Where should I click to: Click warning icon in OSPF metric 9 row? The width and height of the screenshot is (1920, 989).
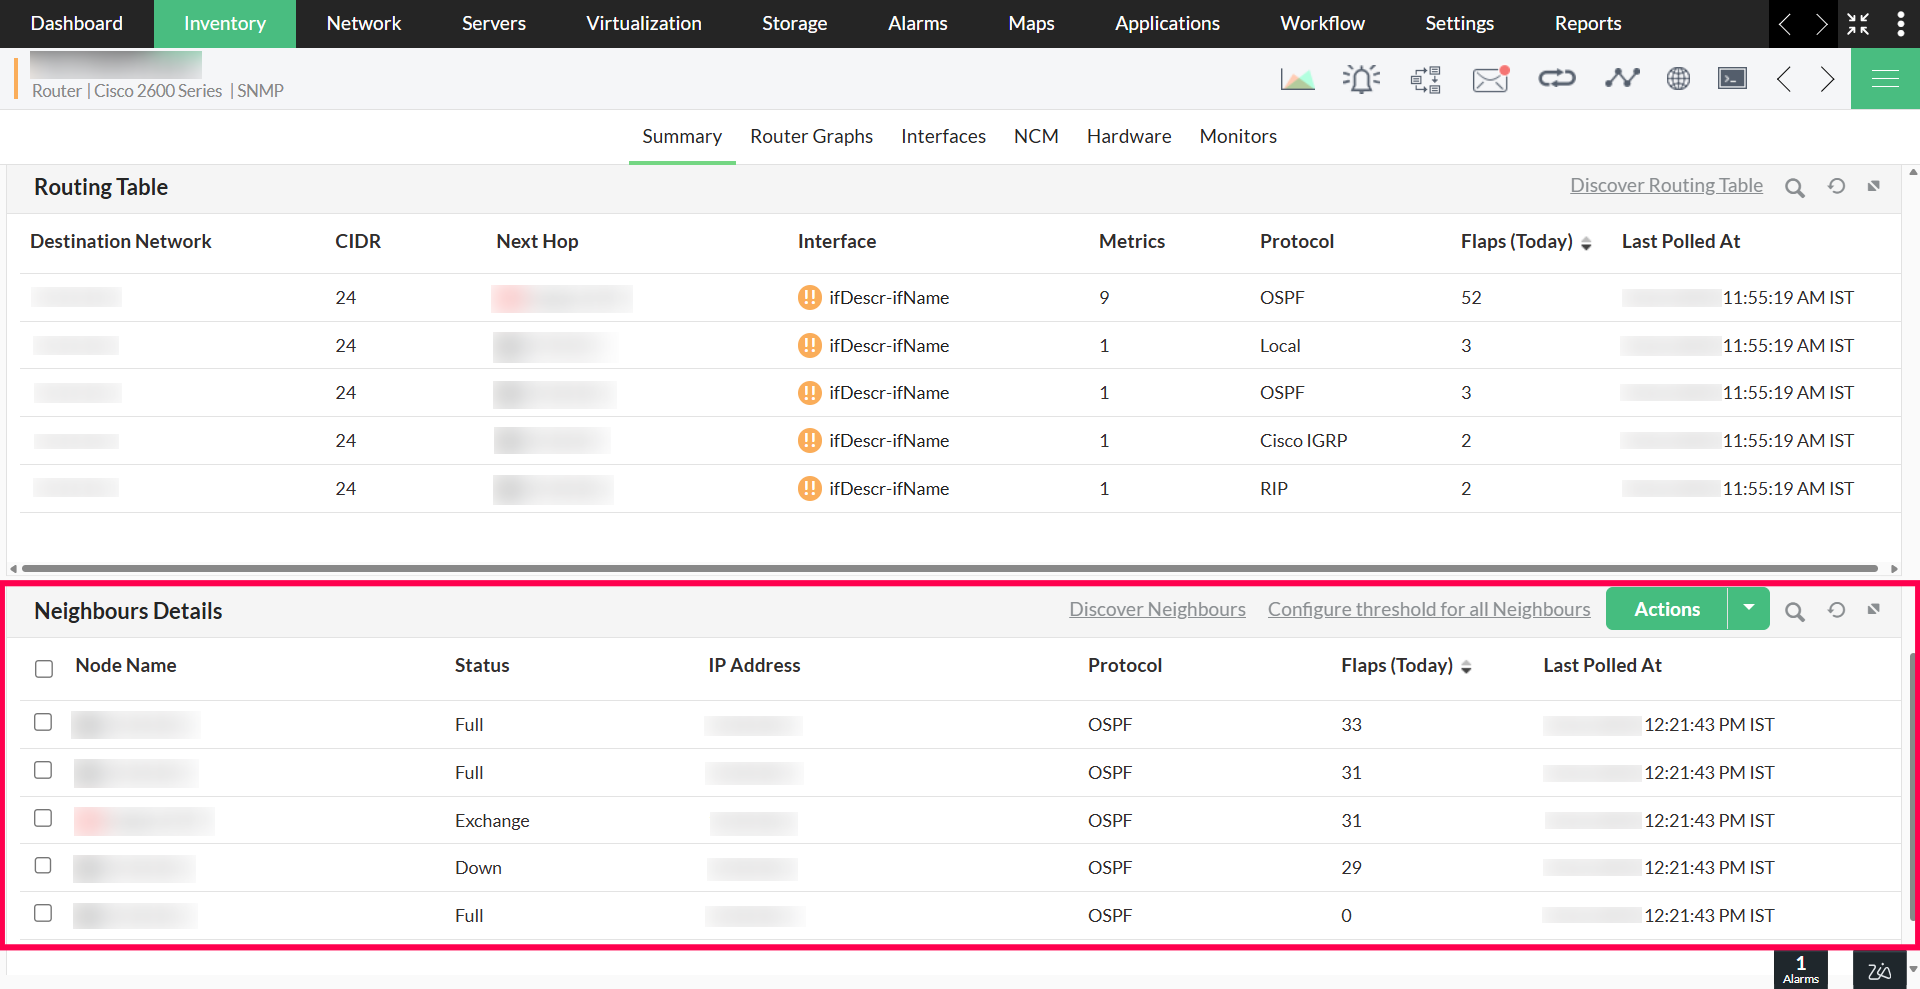point(809,297)
